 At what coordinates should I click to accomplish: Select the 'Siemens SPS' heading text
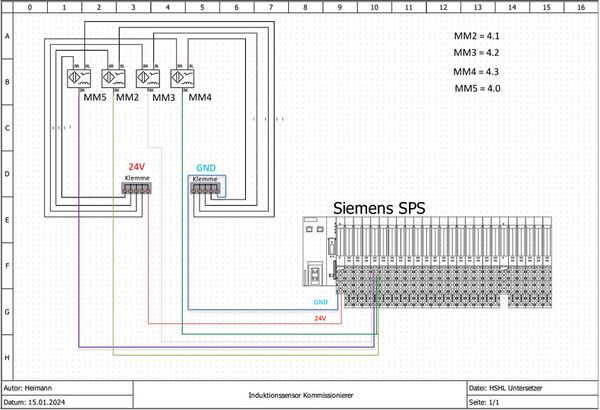pyautogui.click(x=379, y=208)
